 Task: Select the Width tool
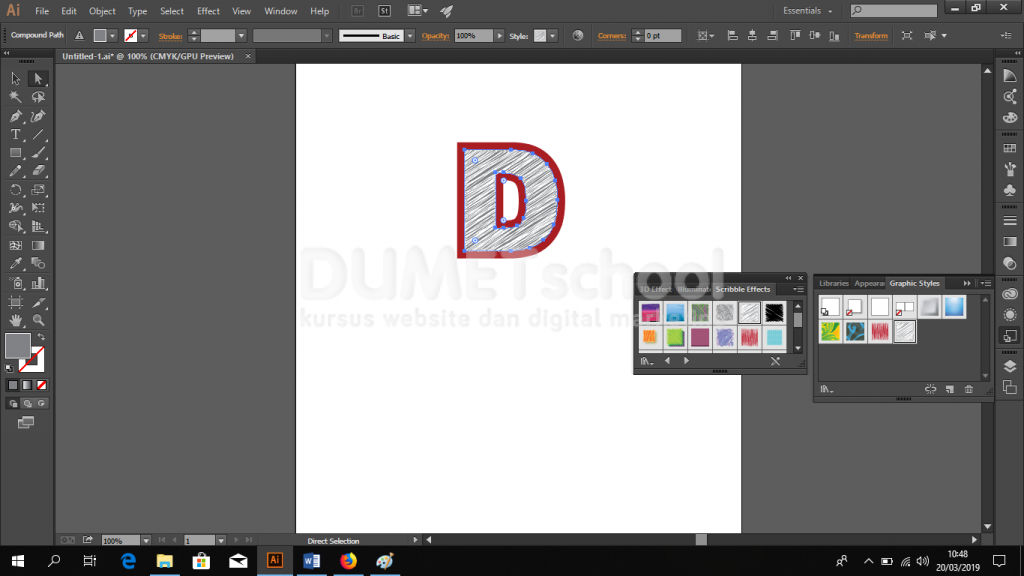[x=15, y=208]
